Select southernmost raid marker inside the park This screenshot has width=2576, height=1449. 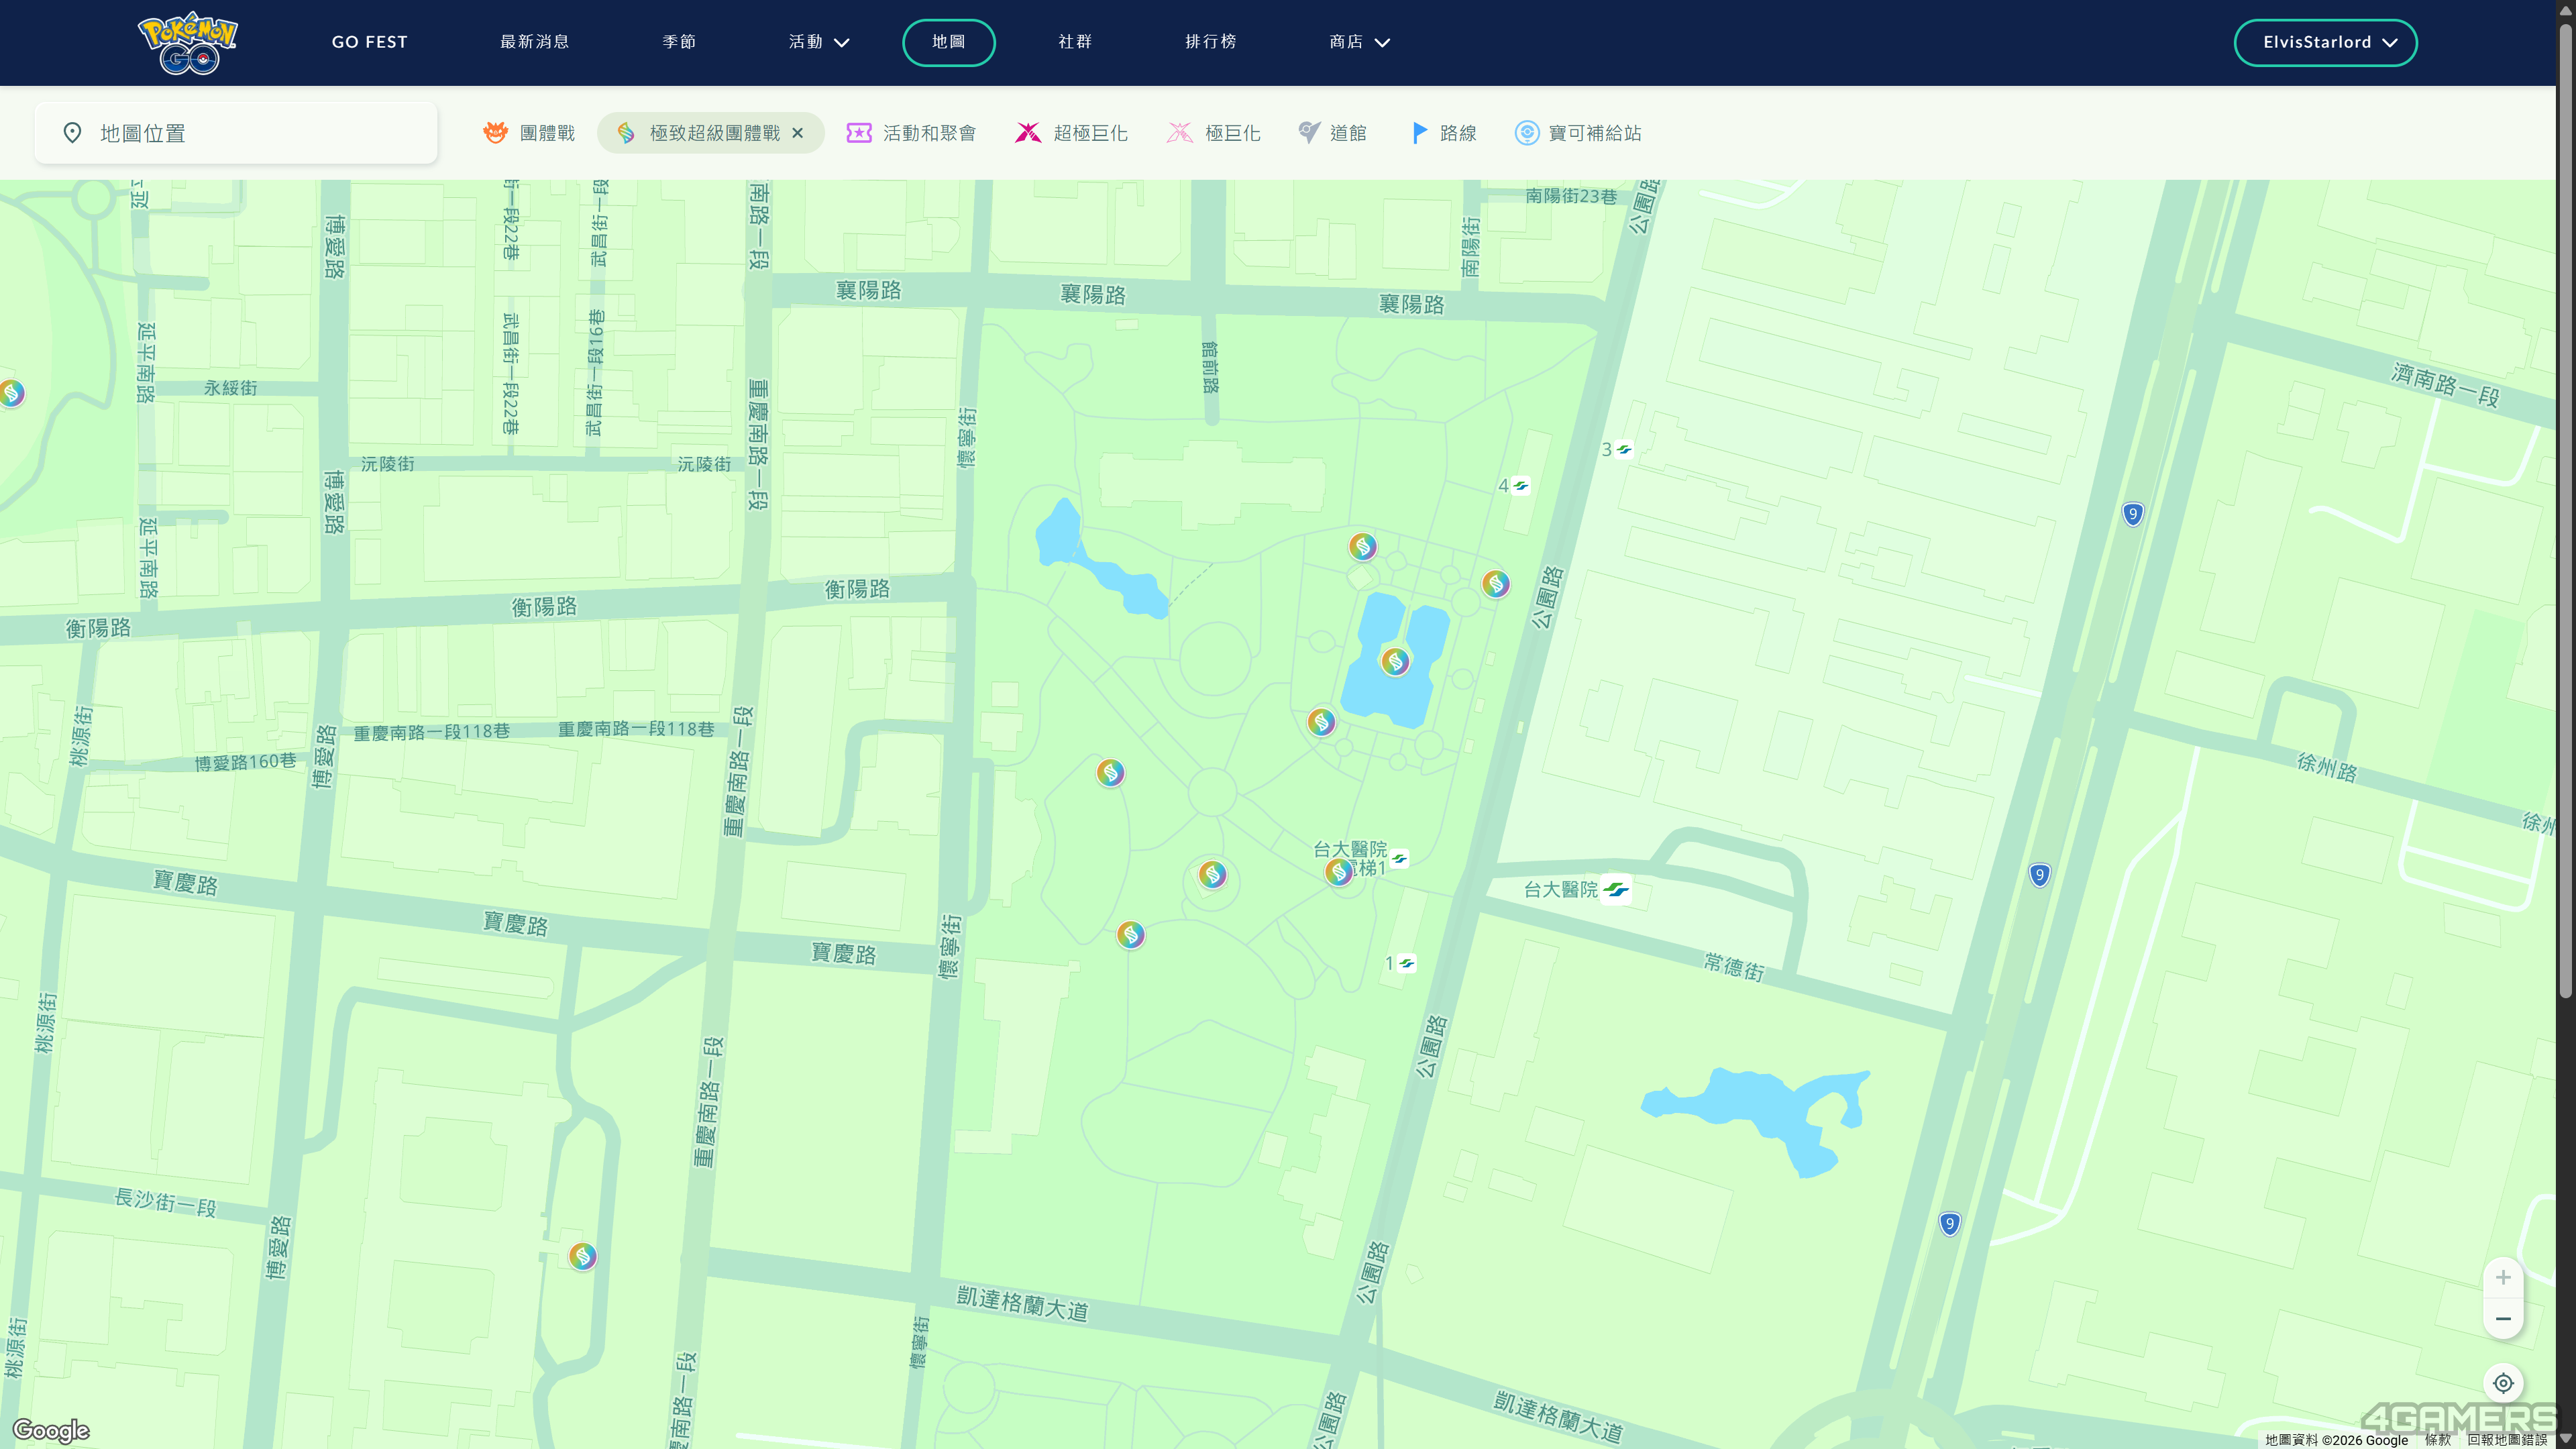click(1130, 934)
